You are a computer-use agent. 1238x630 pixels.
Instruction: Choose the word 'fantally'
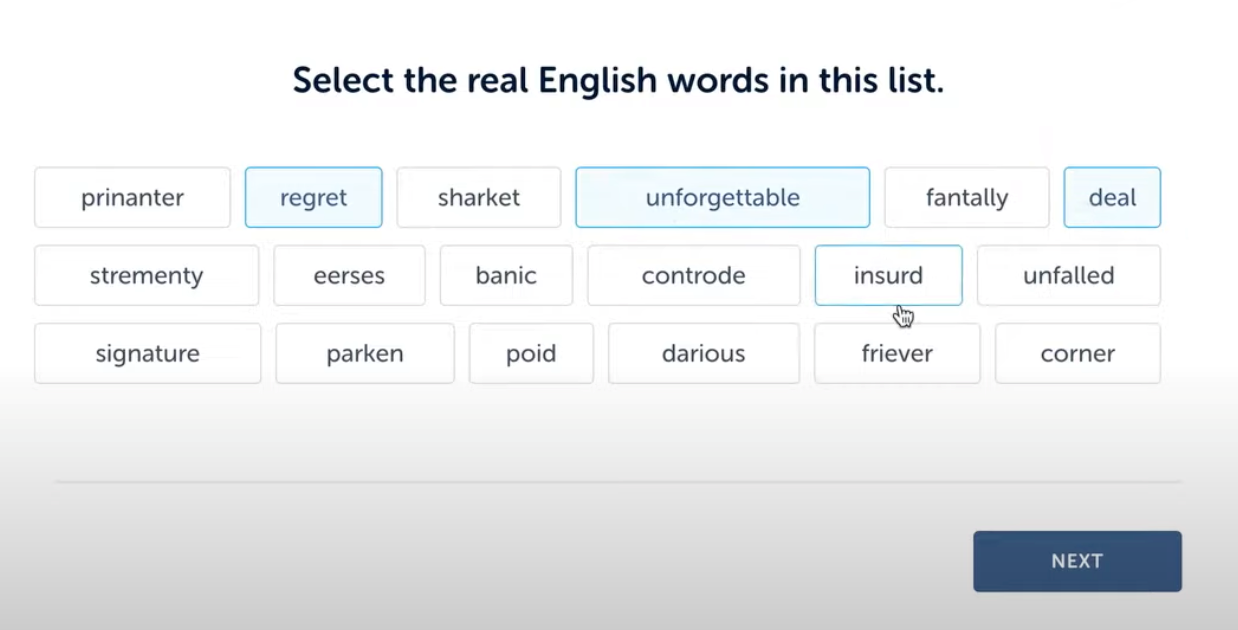966,197
